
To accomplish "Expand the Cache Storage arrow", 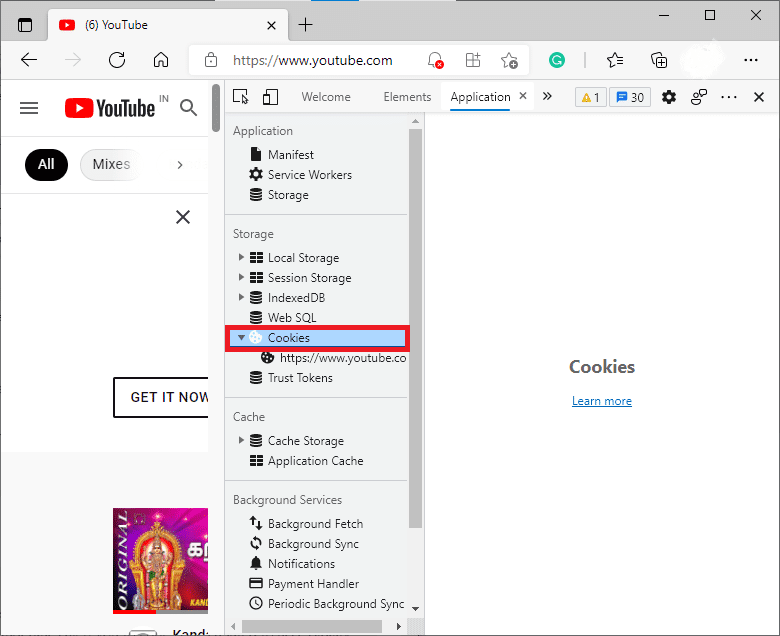I will 241,440.
